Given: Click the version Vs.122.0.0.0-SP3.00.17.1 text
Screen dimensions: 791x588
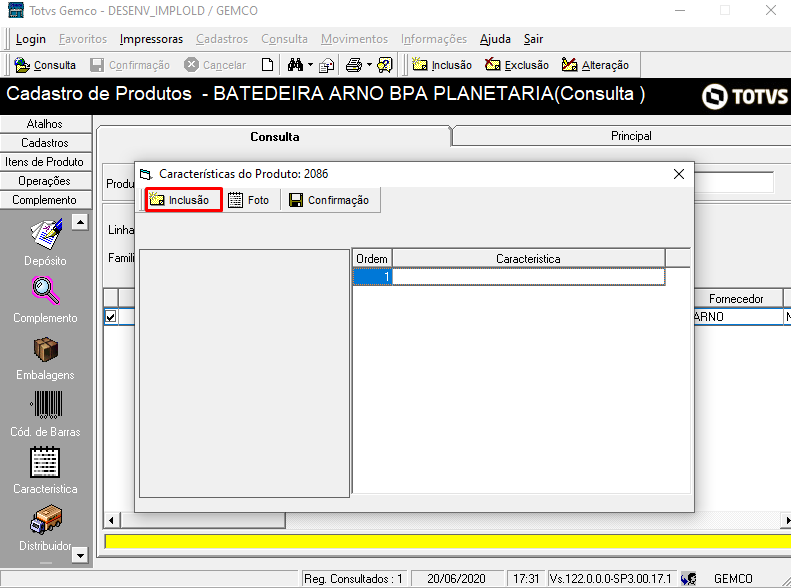Looking at the screenshot, I should point(610,578).
